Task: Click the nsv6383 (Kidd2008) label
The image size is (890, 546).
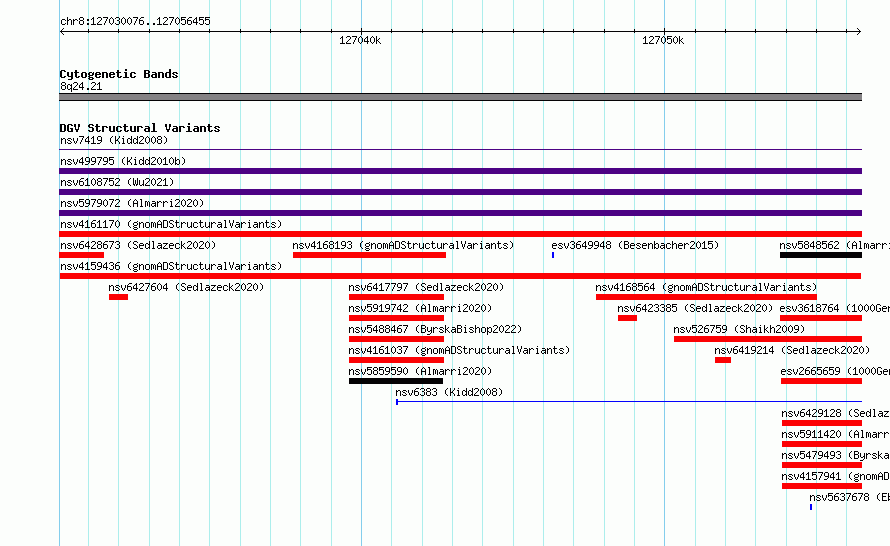Action: [x=449, y=392]
